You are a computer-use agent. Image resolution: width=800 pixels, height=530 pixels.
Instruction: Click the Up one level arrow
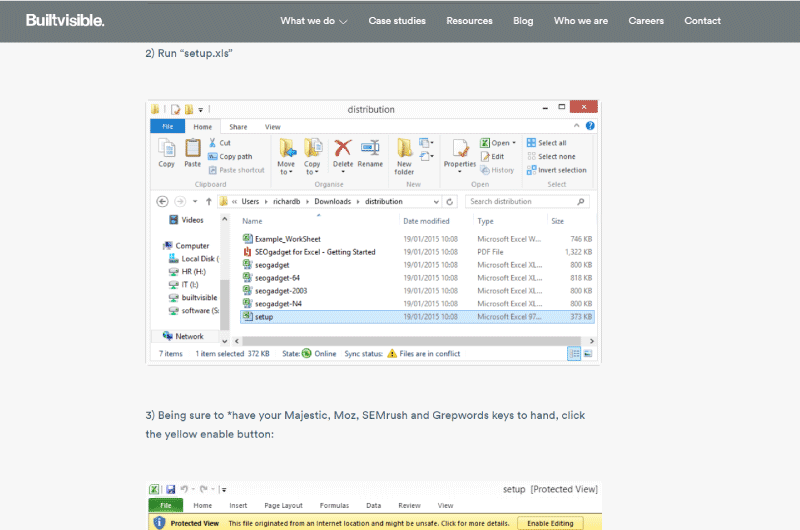[209, 201]
